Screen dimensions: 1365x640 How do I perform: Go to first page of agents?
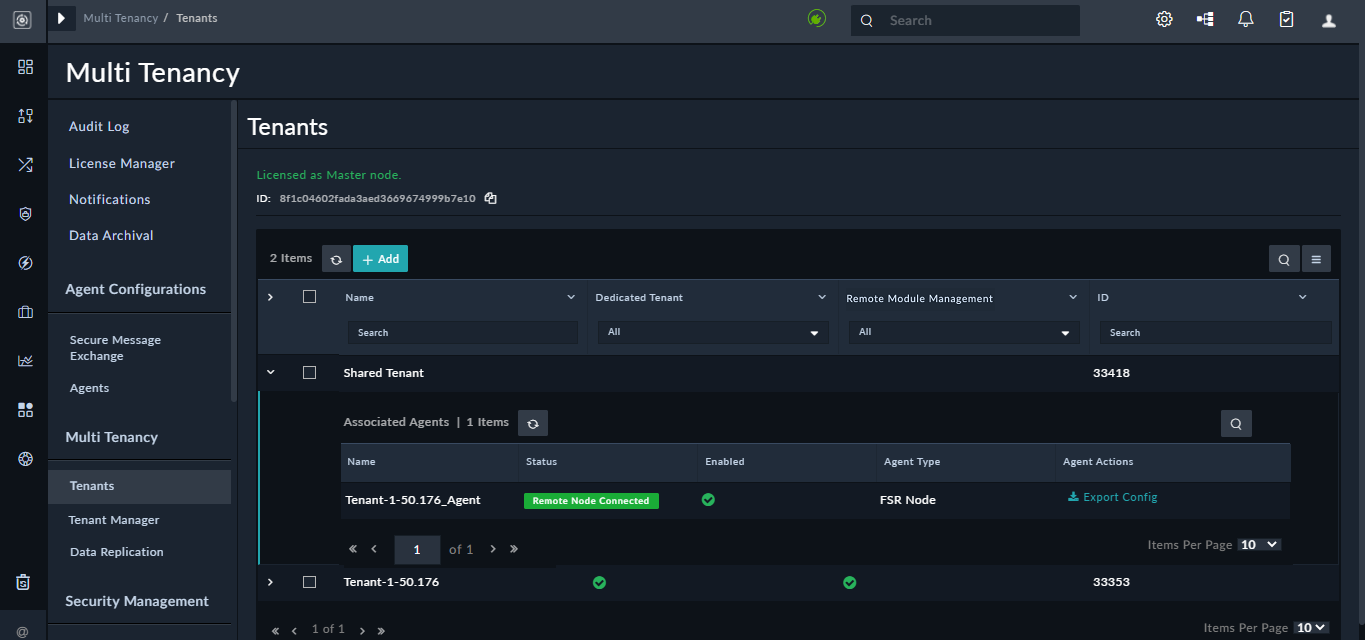(353, 549)
